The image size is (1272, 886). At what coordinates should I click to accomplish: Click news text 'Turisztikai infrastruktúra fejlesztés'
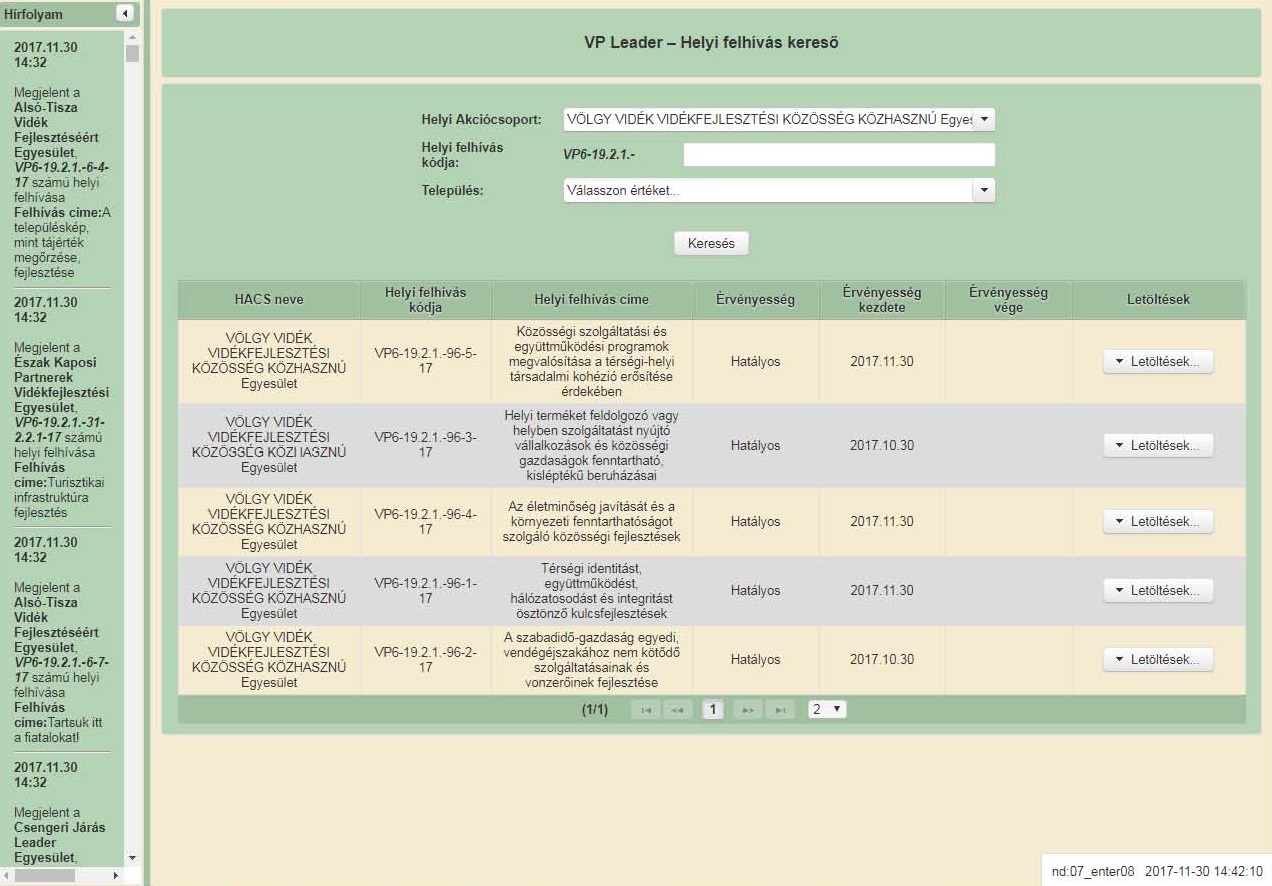tap(60, 498)
